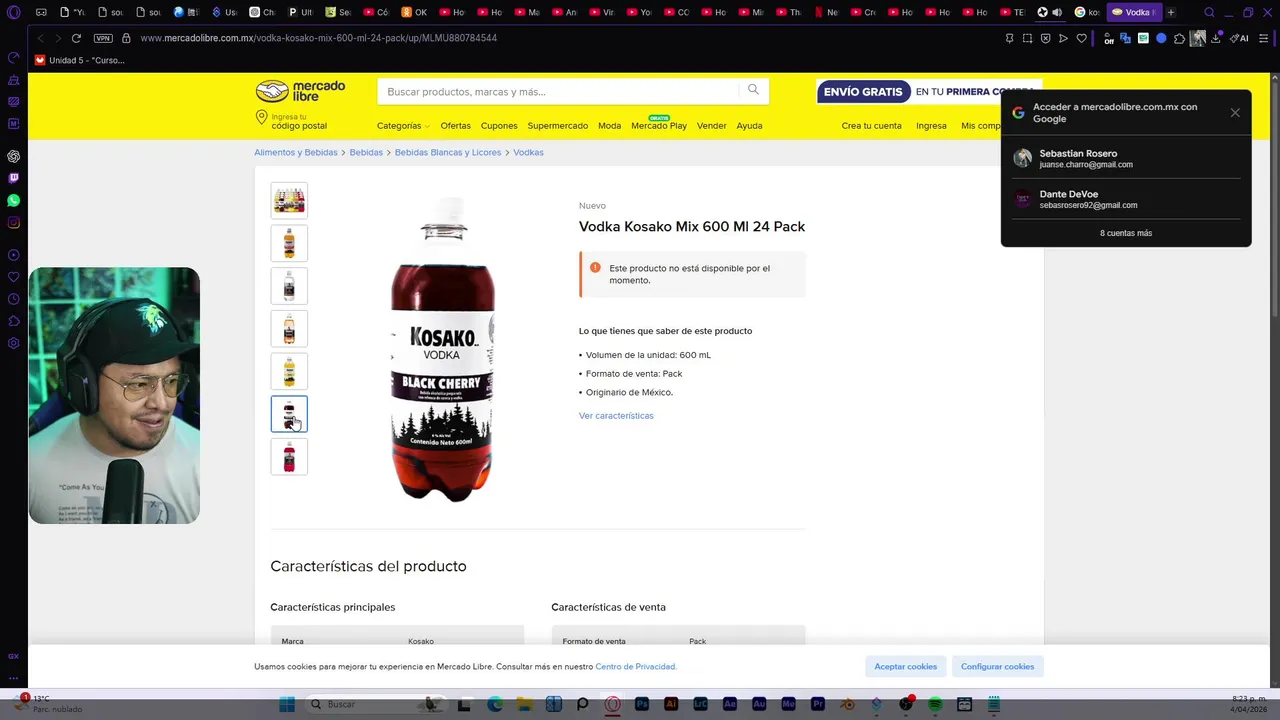The width and height of the screenshot is (1280, 720).
Task: Select the last red bottle thumbnail
Action: coord(289,456)
